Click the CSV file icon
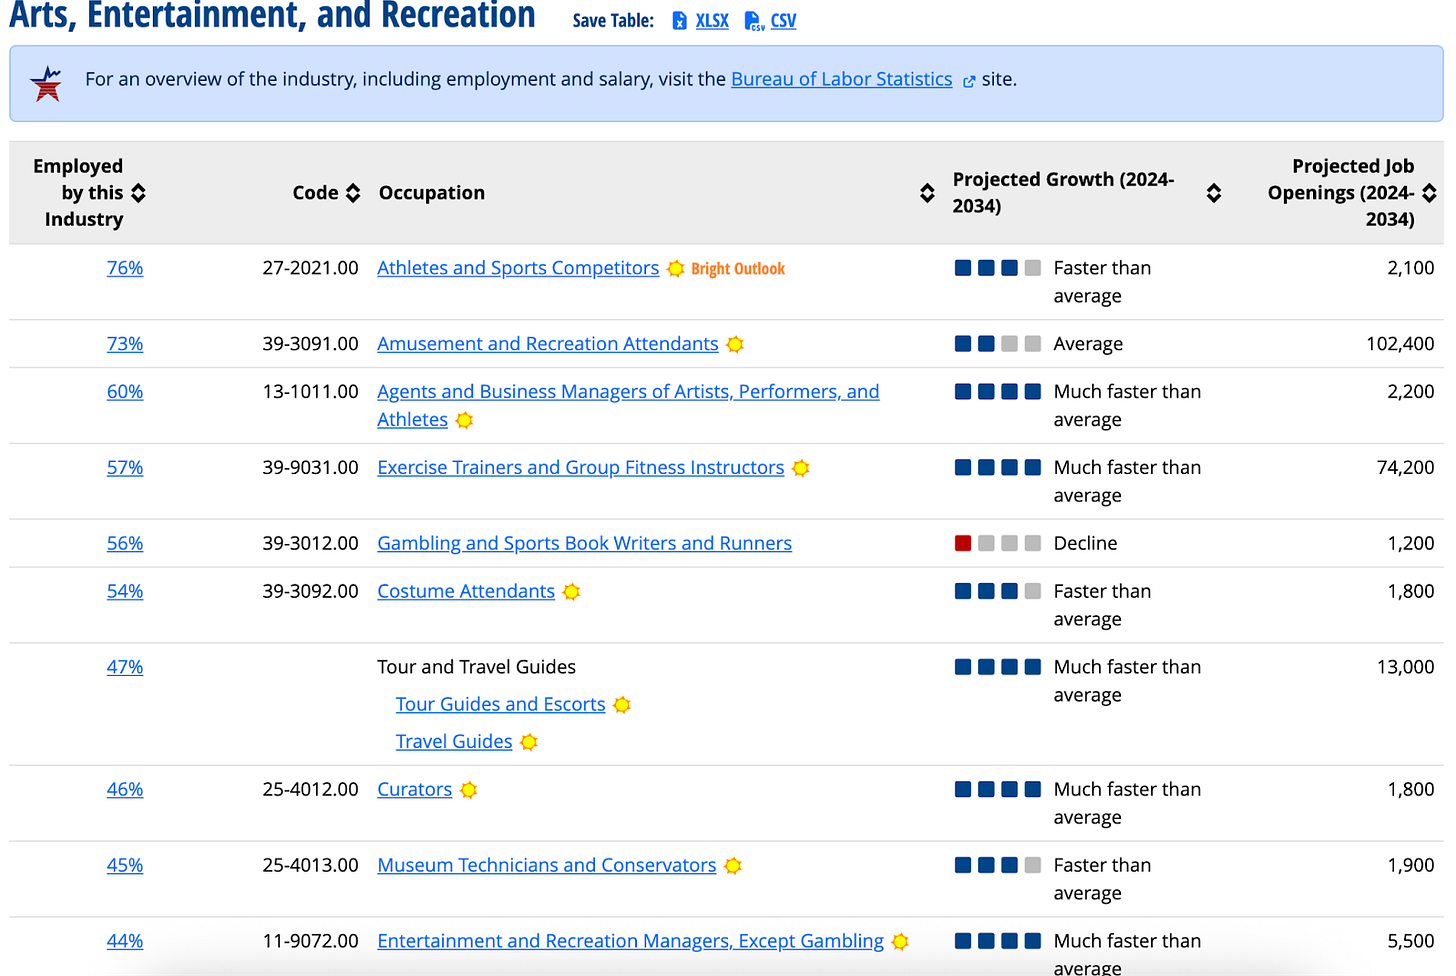The image size is (1456, 976). [754, 20]
